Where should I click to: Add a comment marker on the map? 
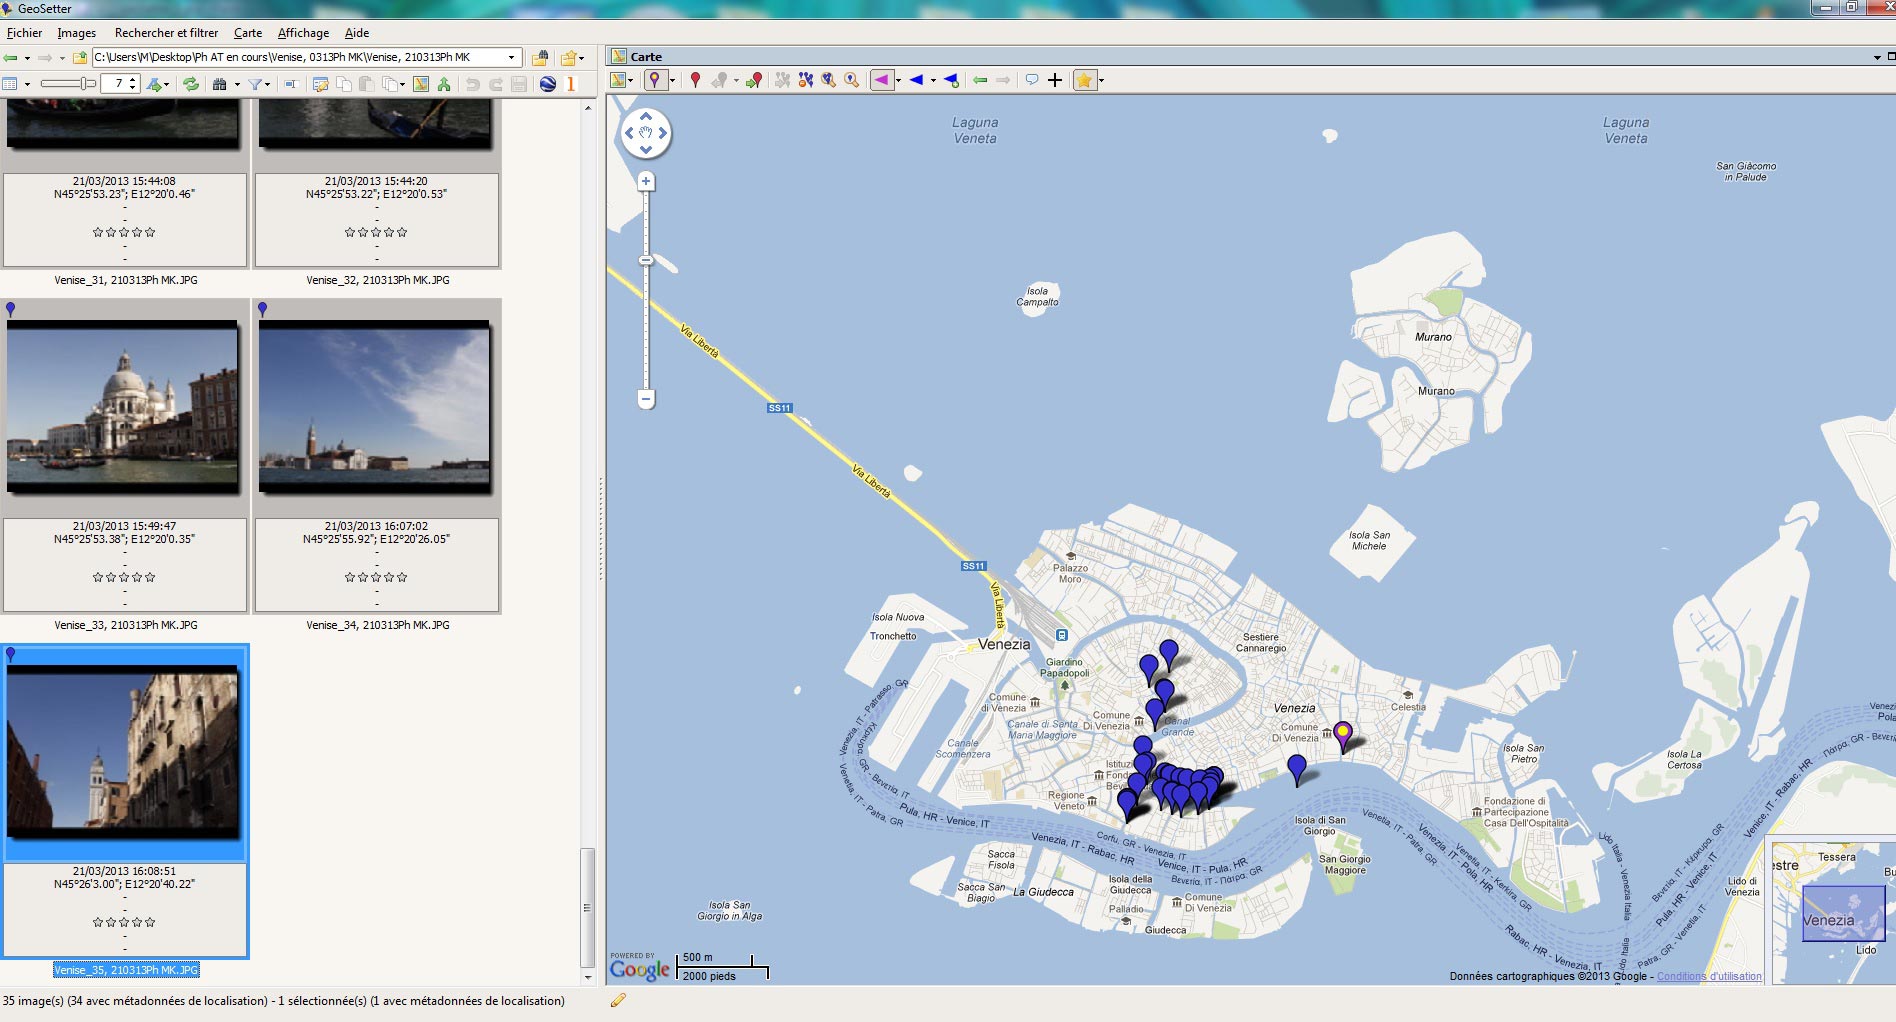pos(1032,80)
